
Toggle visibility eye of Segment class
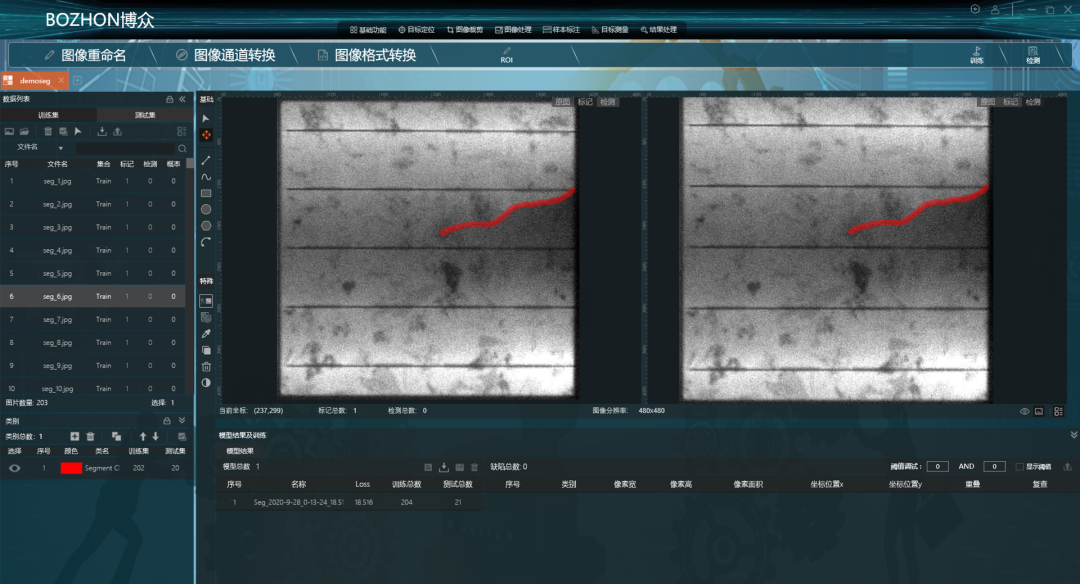(x=14, y=468)
